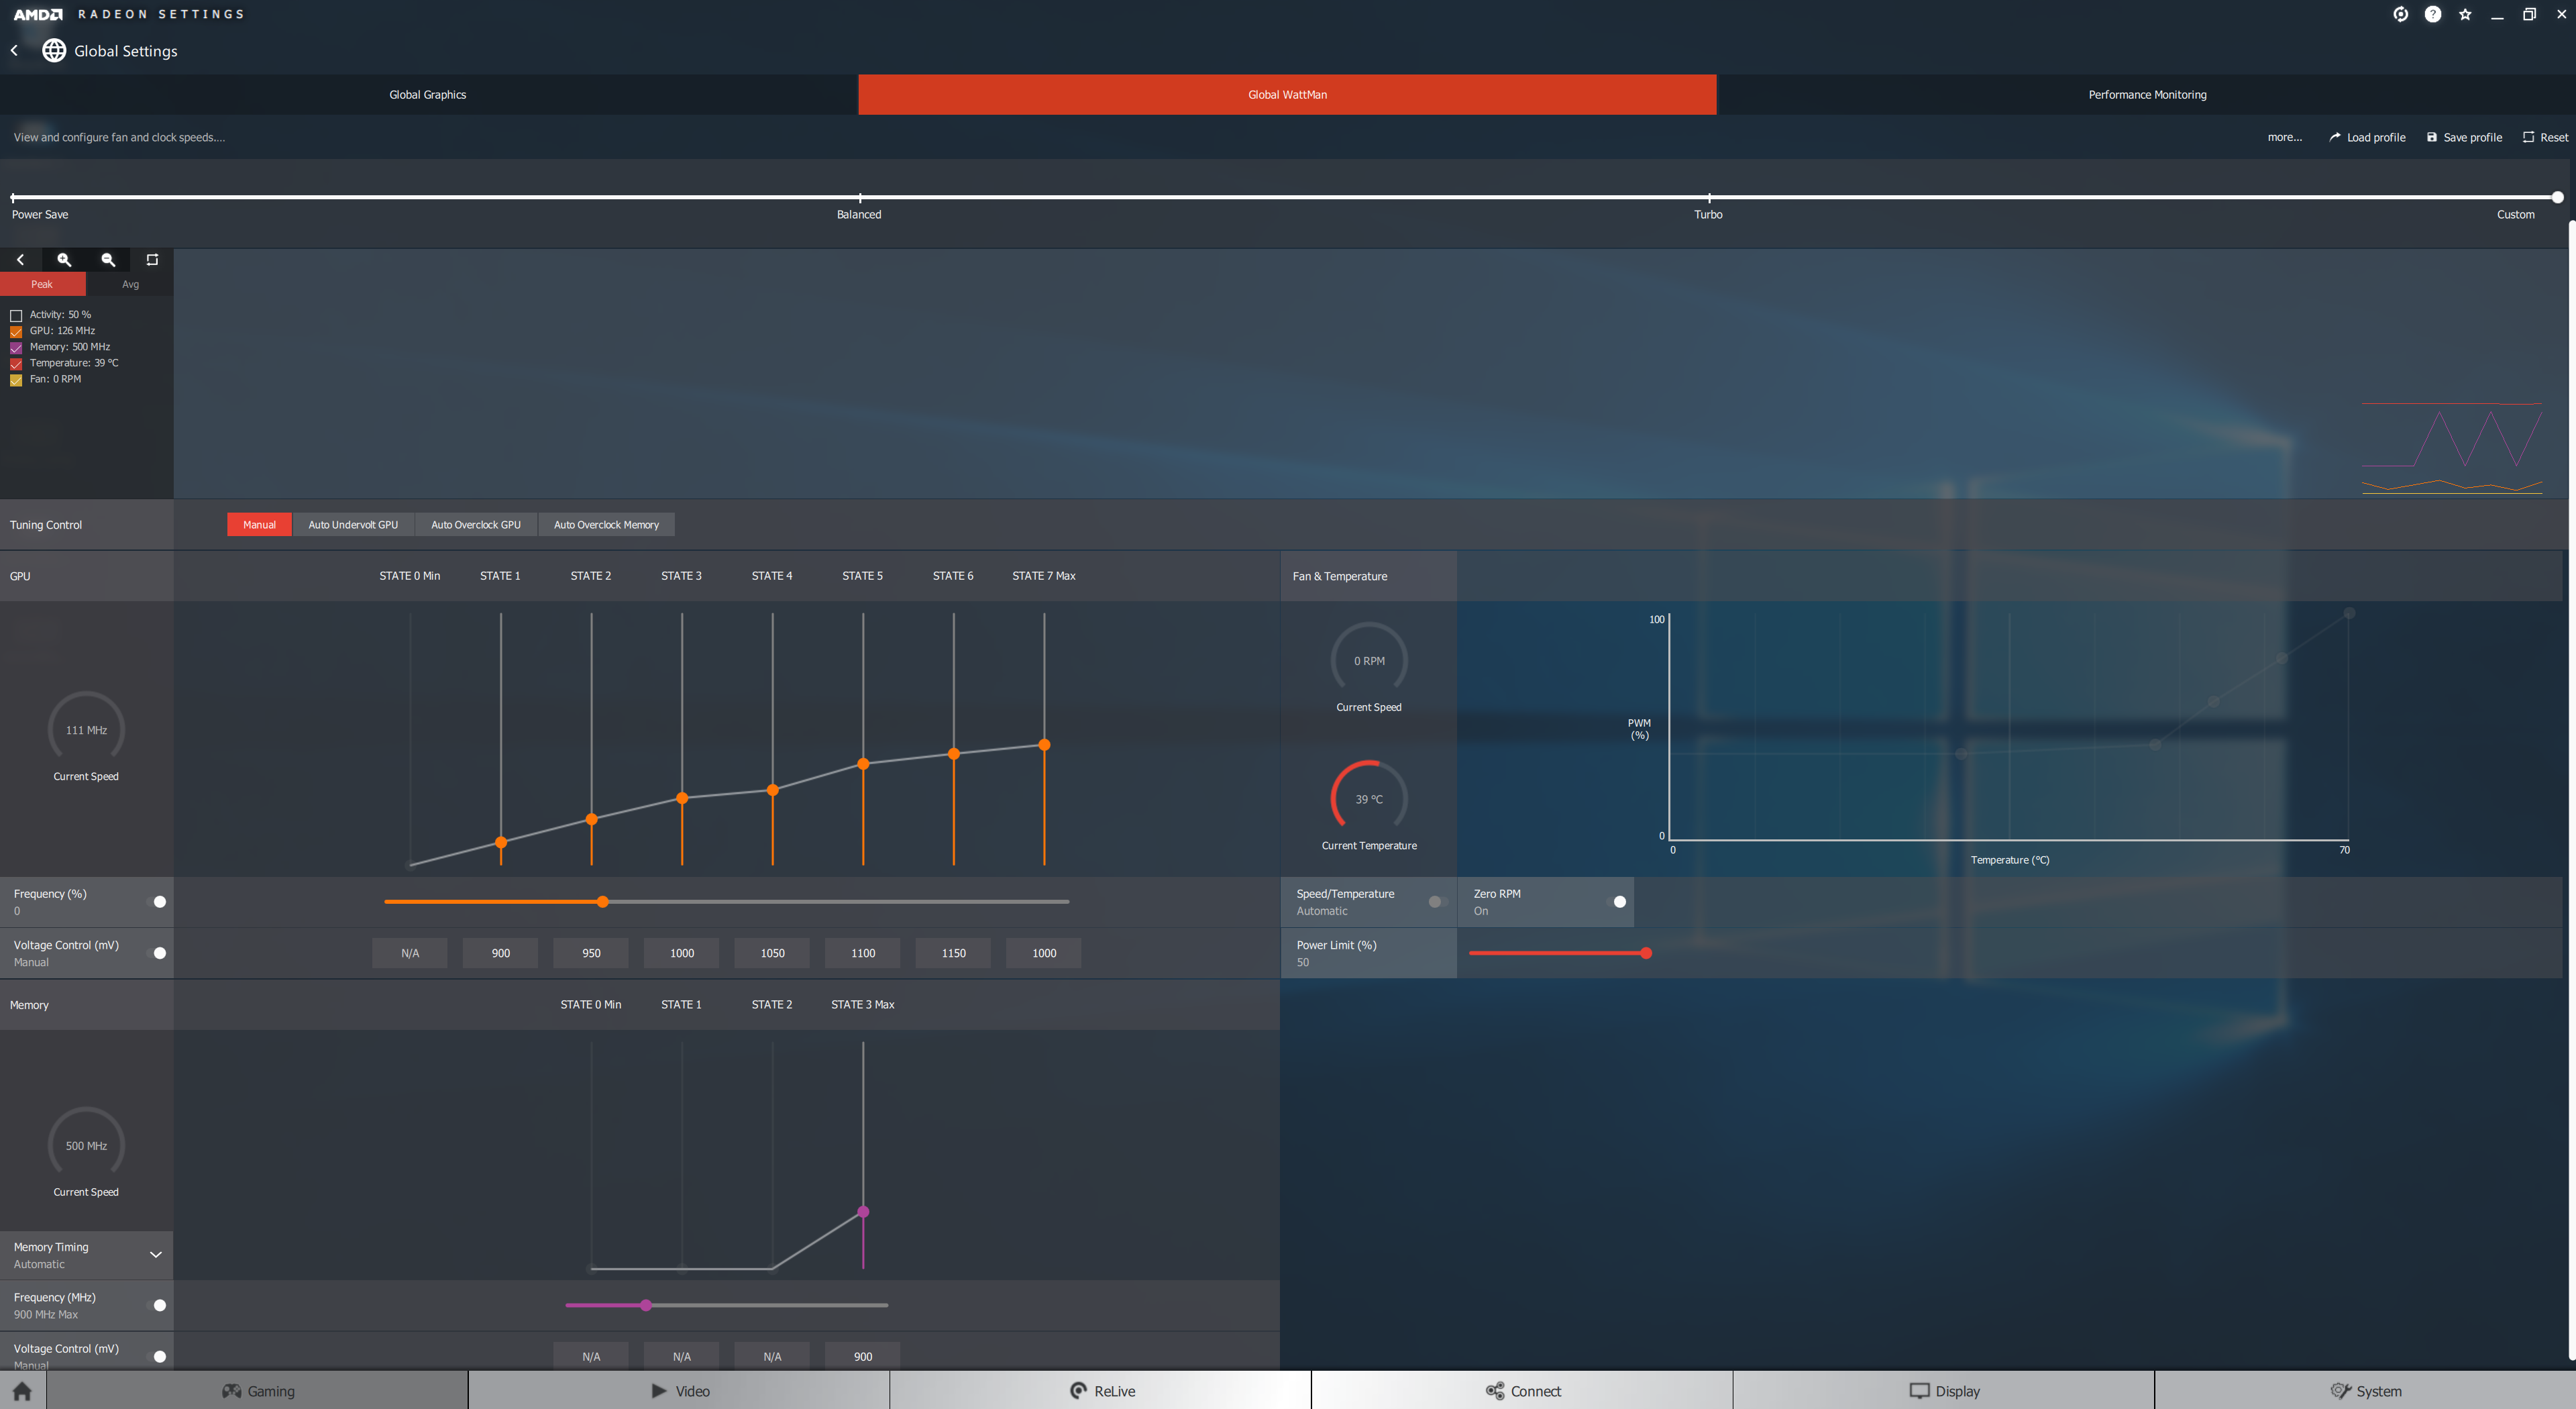Viewport: 2576px width, 1409px height.
Task: Click the graph zoom-out magnifier icon
Action: pyautogui.click(x=108, y=259)
